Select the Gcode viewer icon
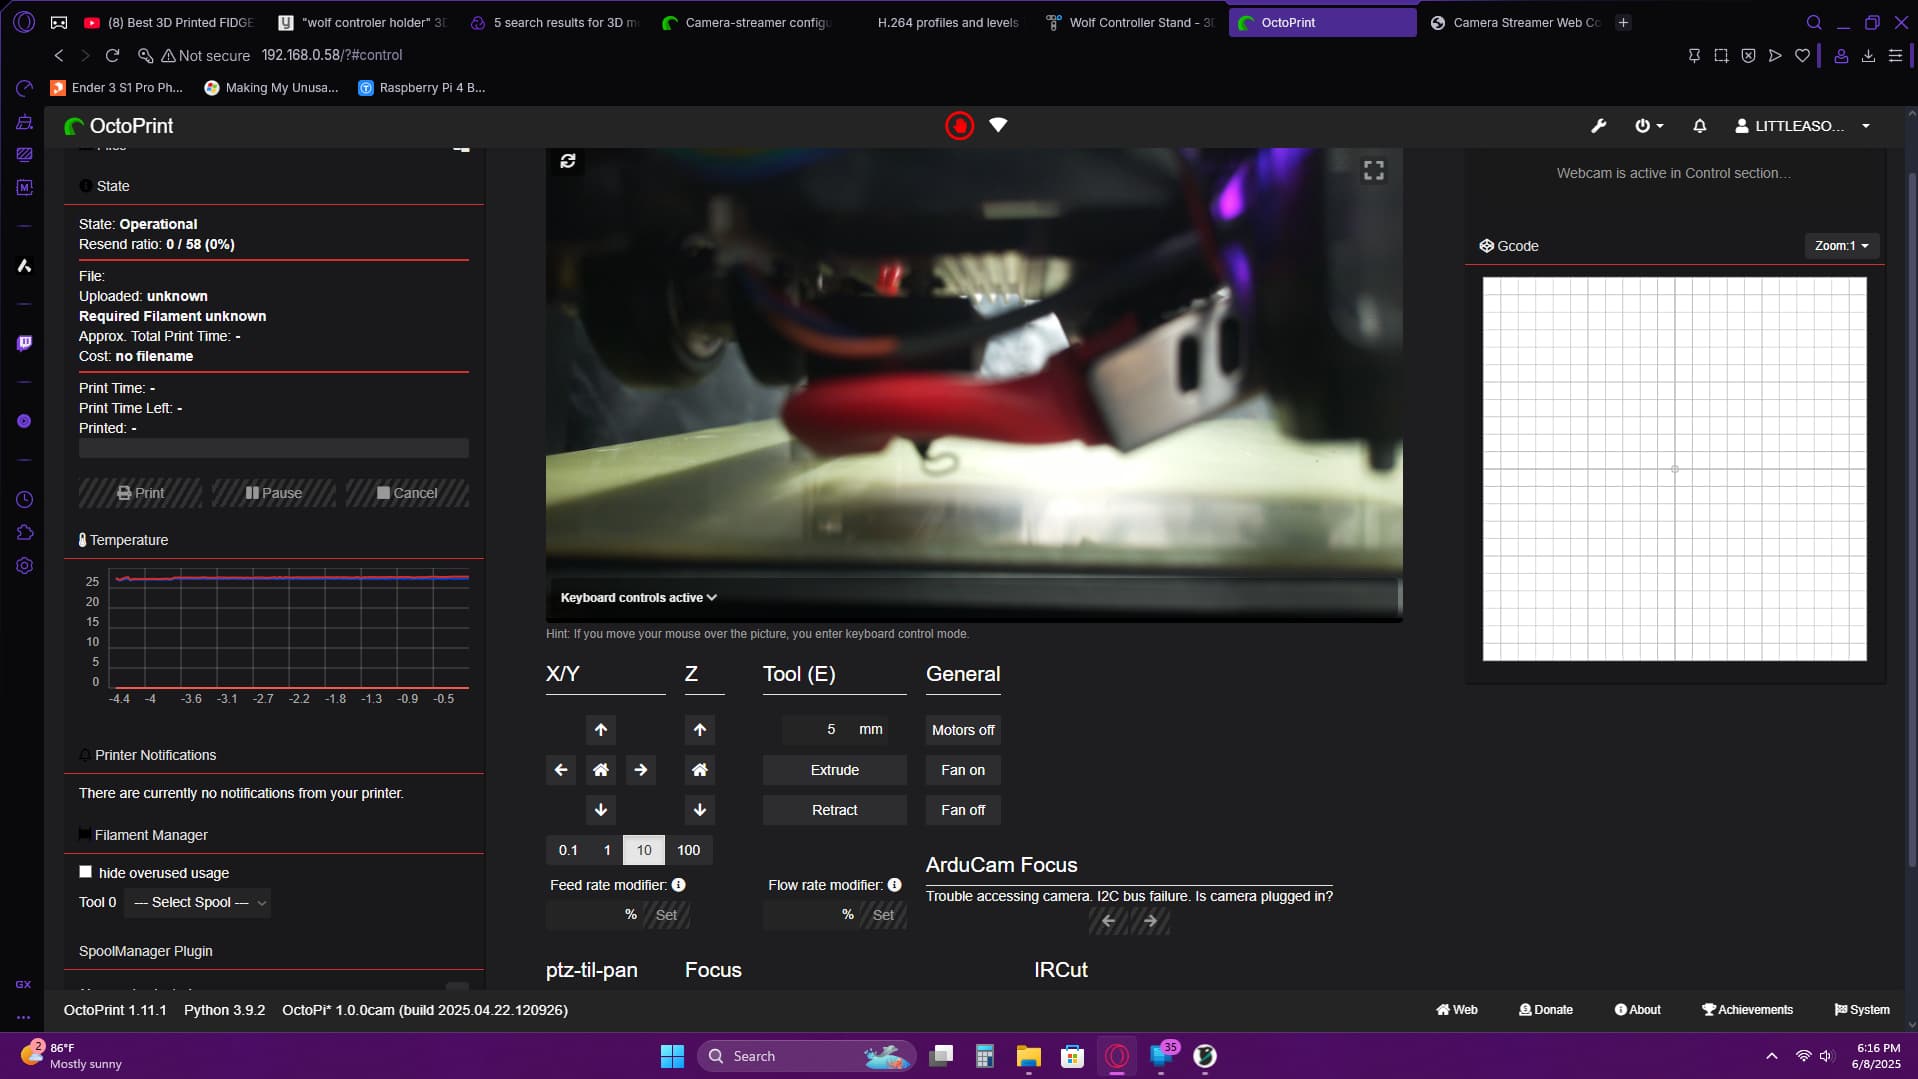Image resolution: width=1918 pixels, height=1079 pixels. click(1487, 245)
